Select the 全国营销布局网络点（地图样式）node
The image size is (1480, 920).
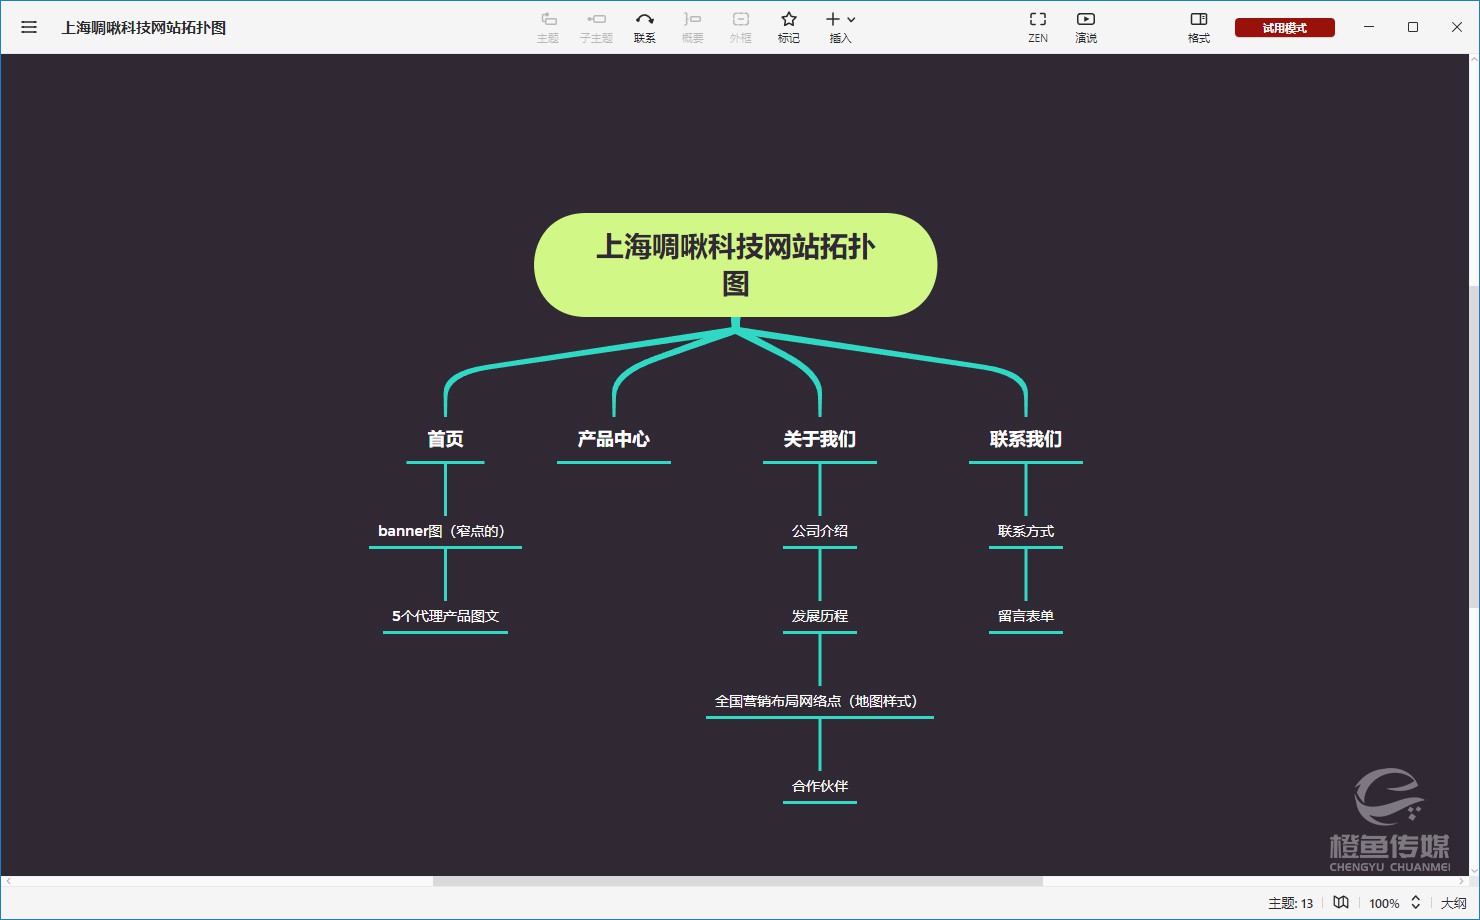820,701
